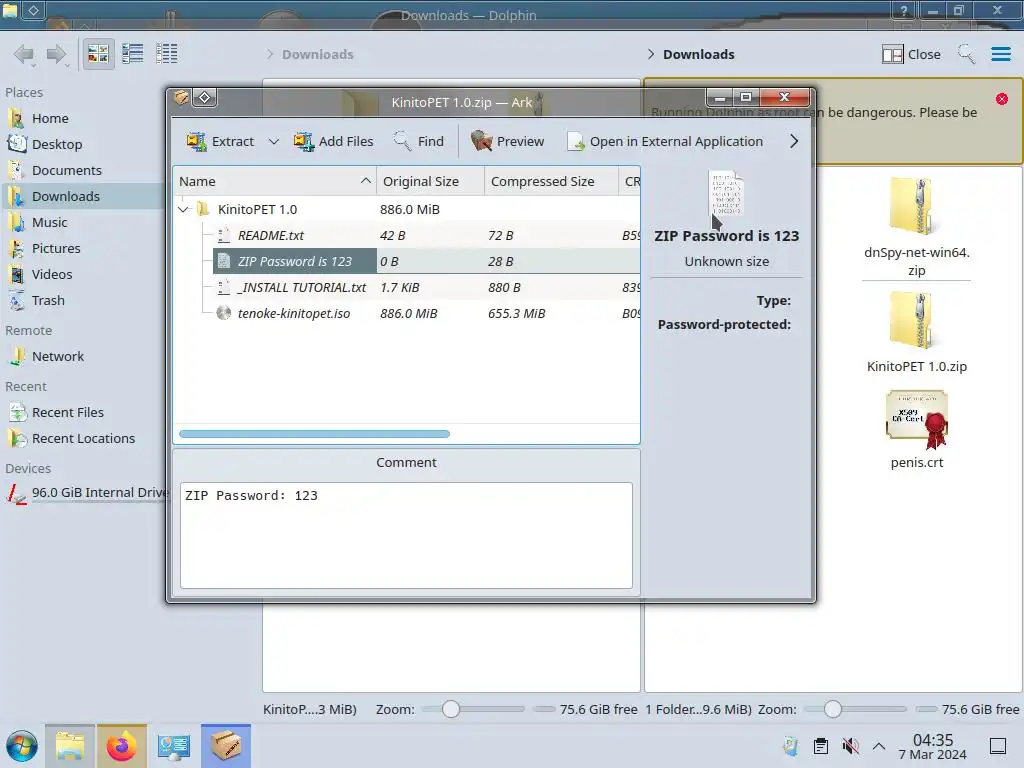Open system settings taskbar icon
Screen dimensions: 1024x768
point(173,746)
